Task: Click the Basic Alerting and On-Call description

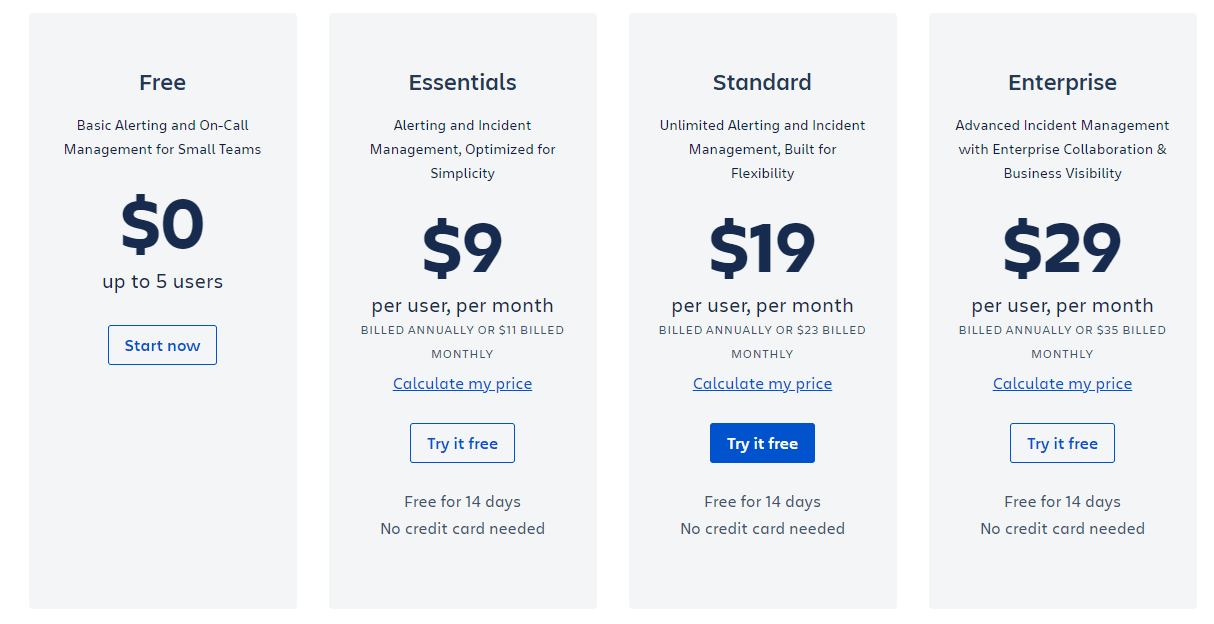Action: click(x=162, y=137)
